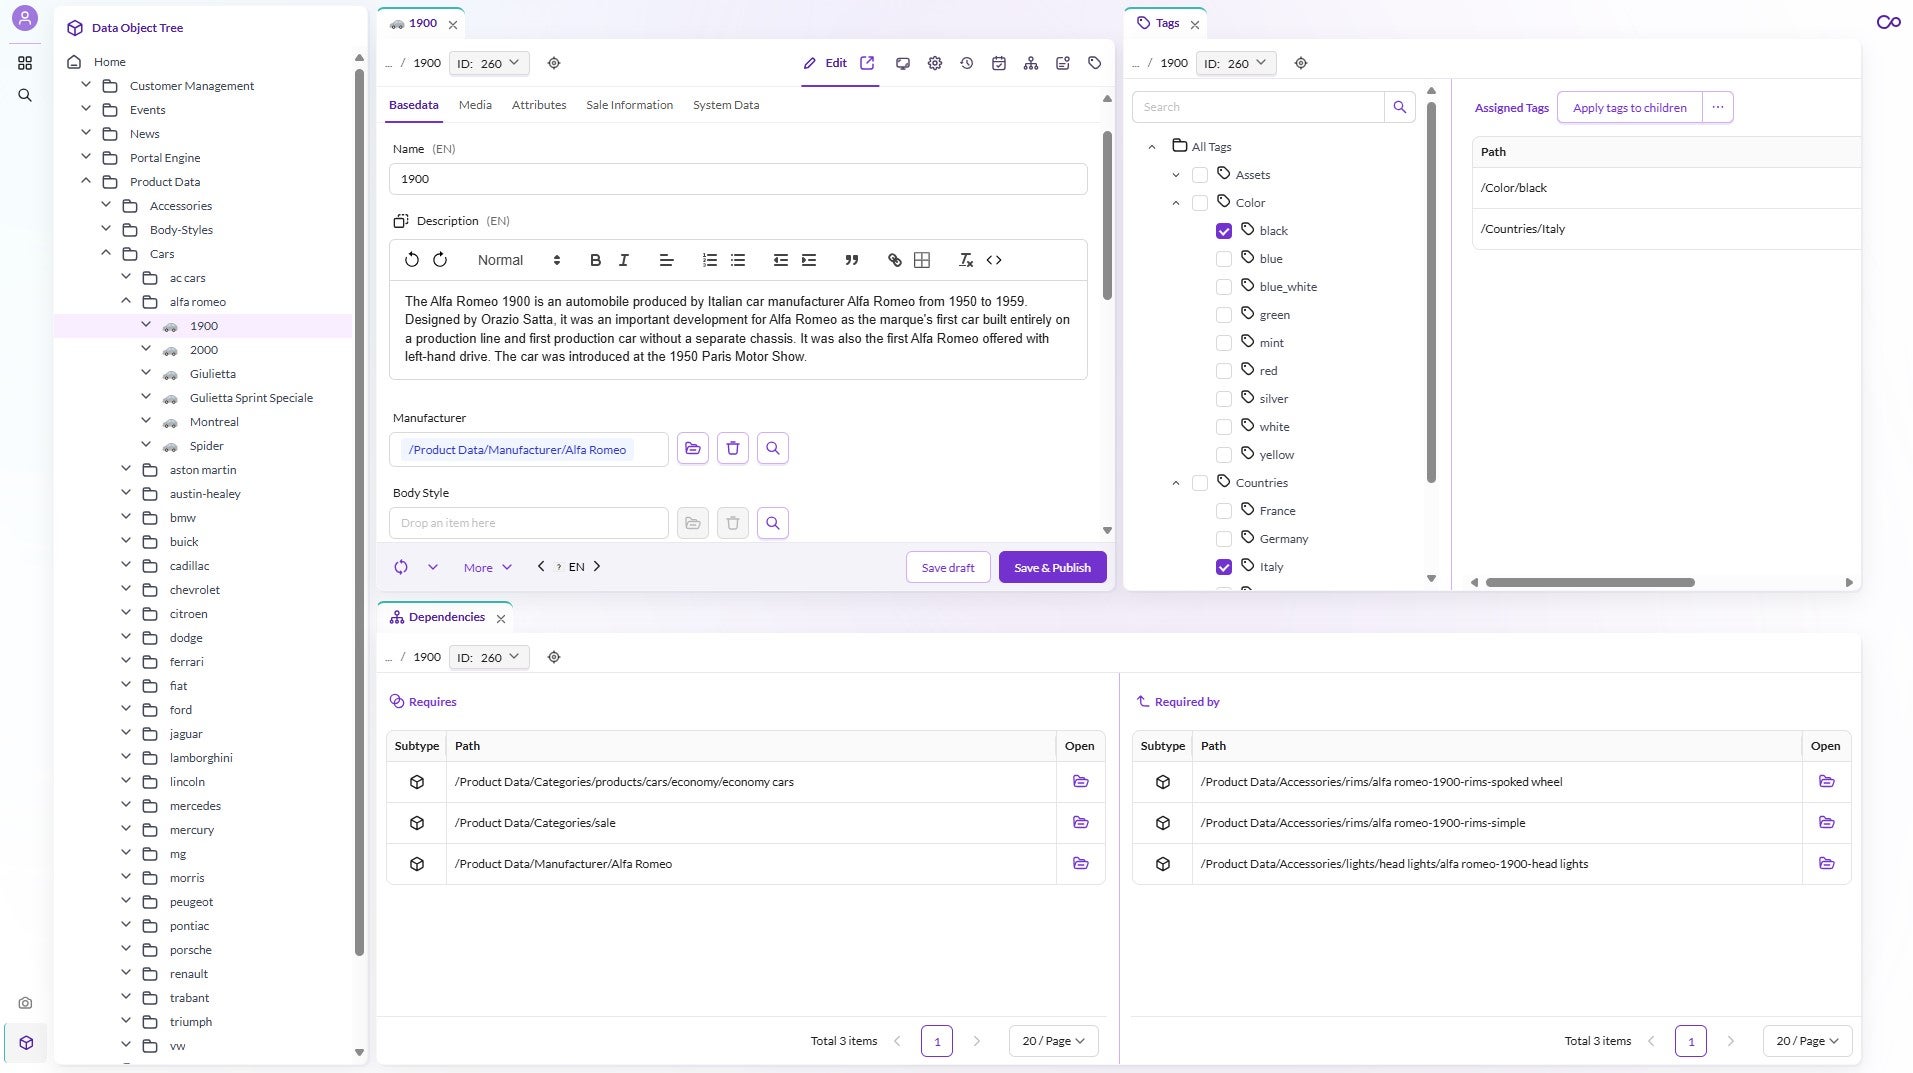The height and width of the screenshot is (1073, 1913).
Task: Click the user avatar icon
Action: 25,18
